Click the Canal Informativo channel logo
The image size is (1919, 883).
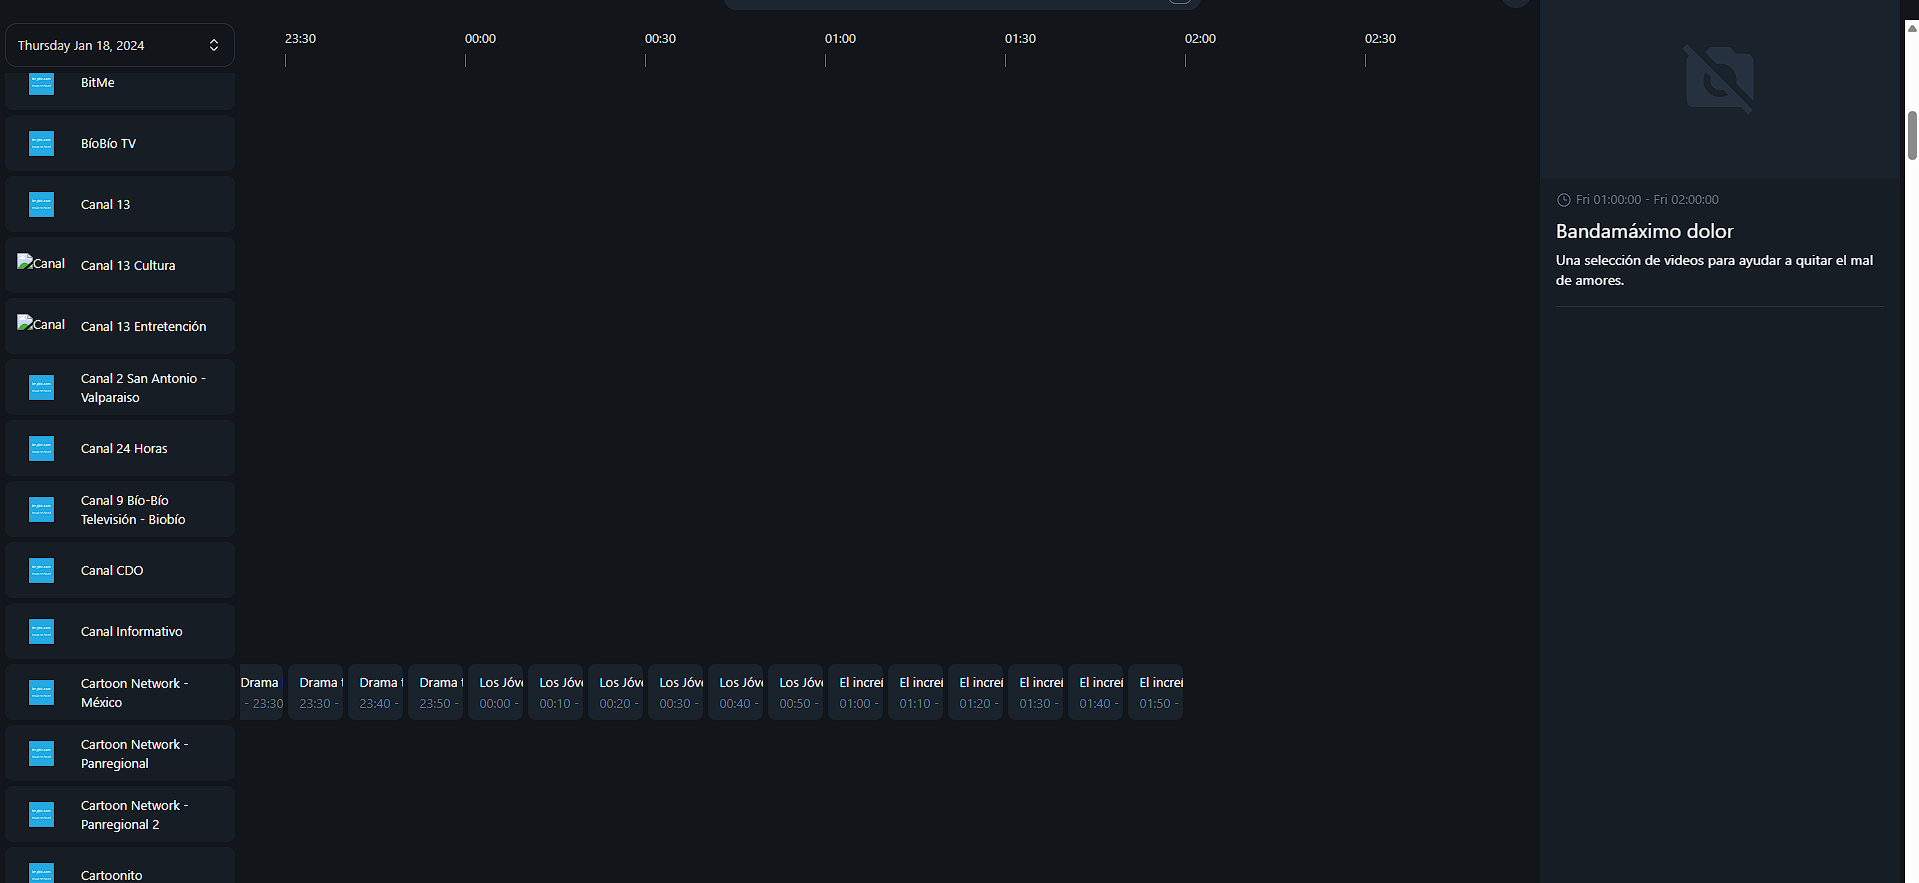(41, 632)
